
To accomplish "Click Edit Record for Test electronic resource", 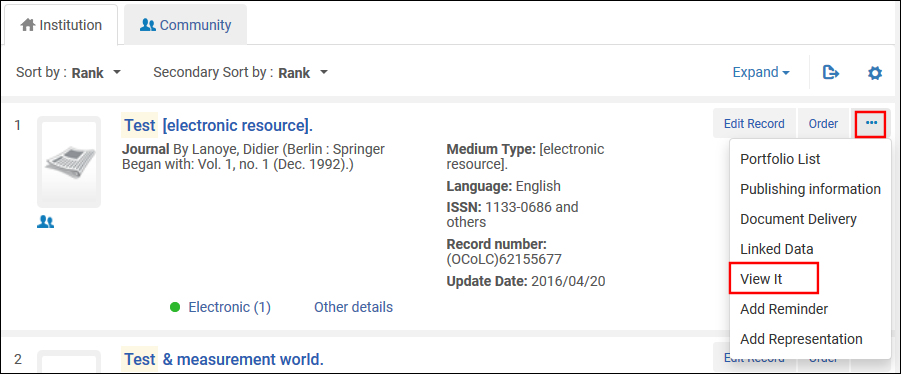I will [x=754, y=124].
